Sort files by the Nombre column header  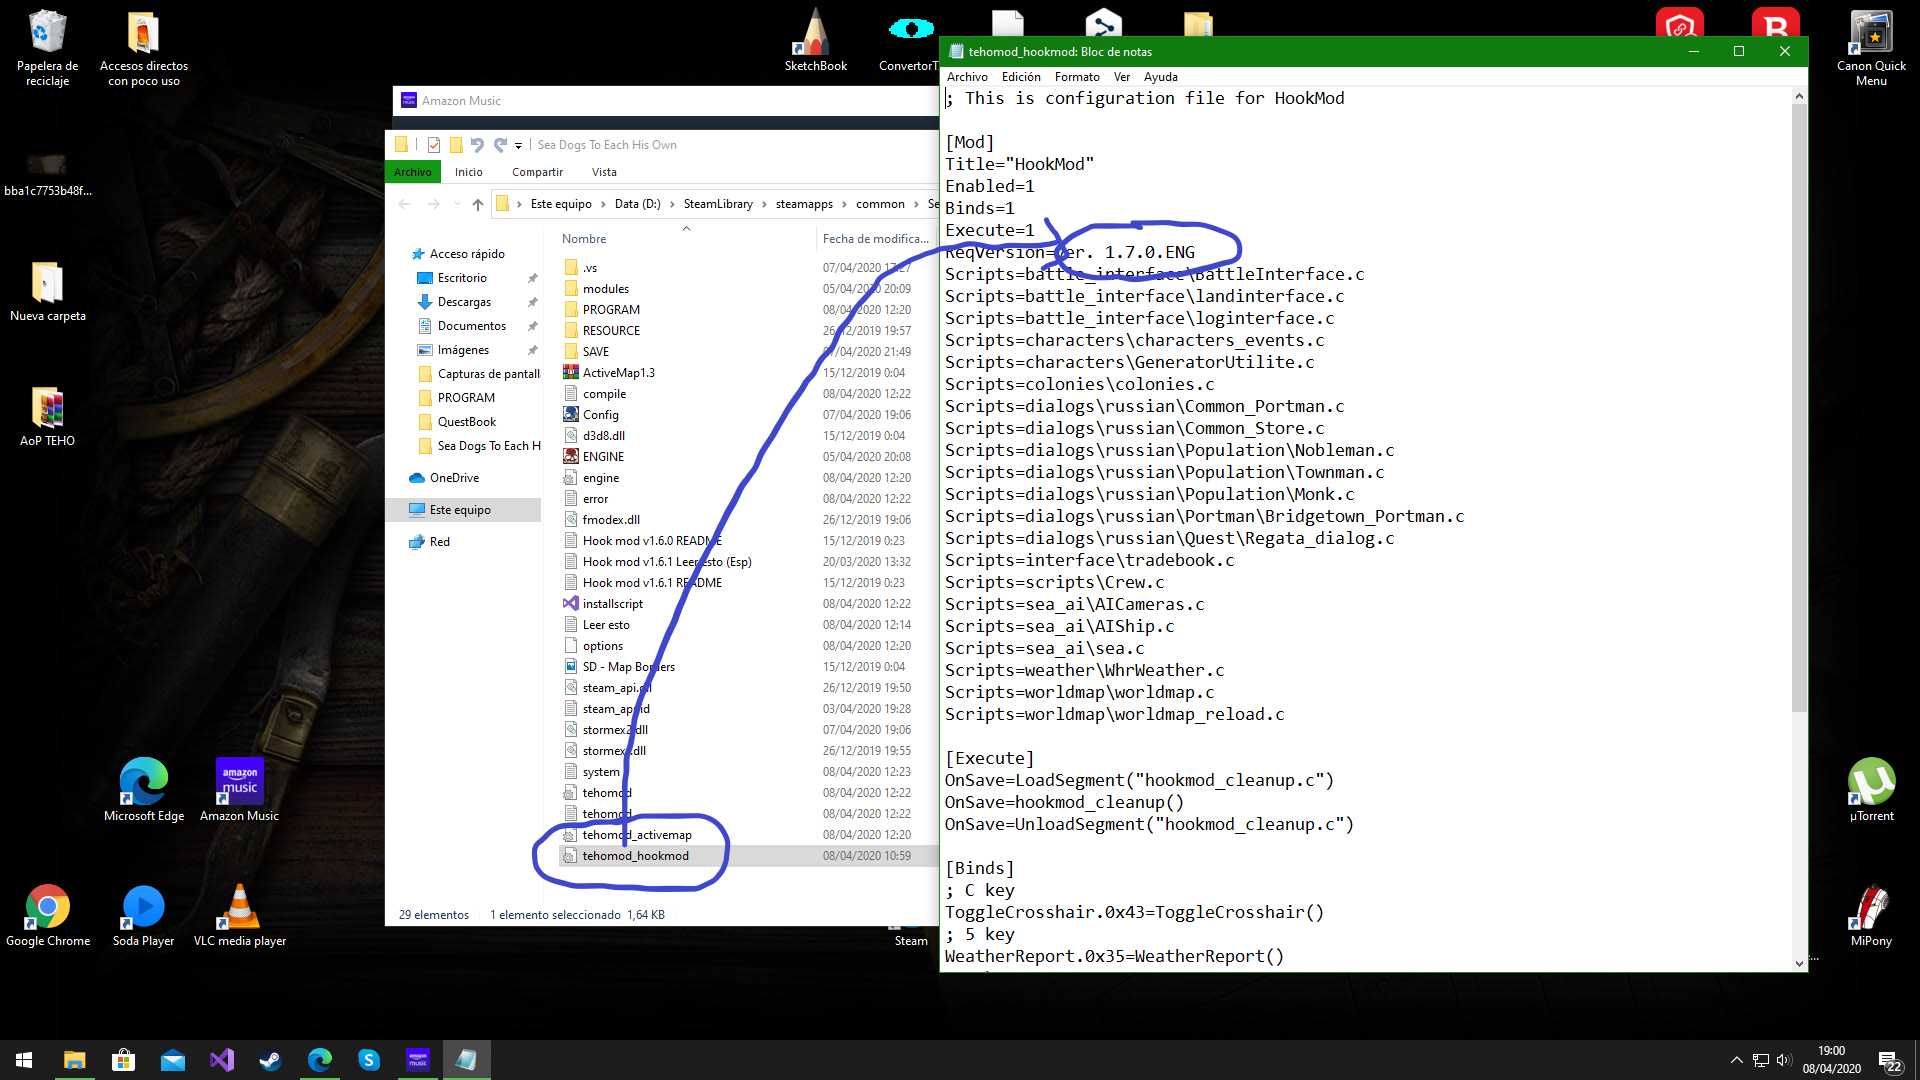point(584,239)
